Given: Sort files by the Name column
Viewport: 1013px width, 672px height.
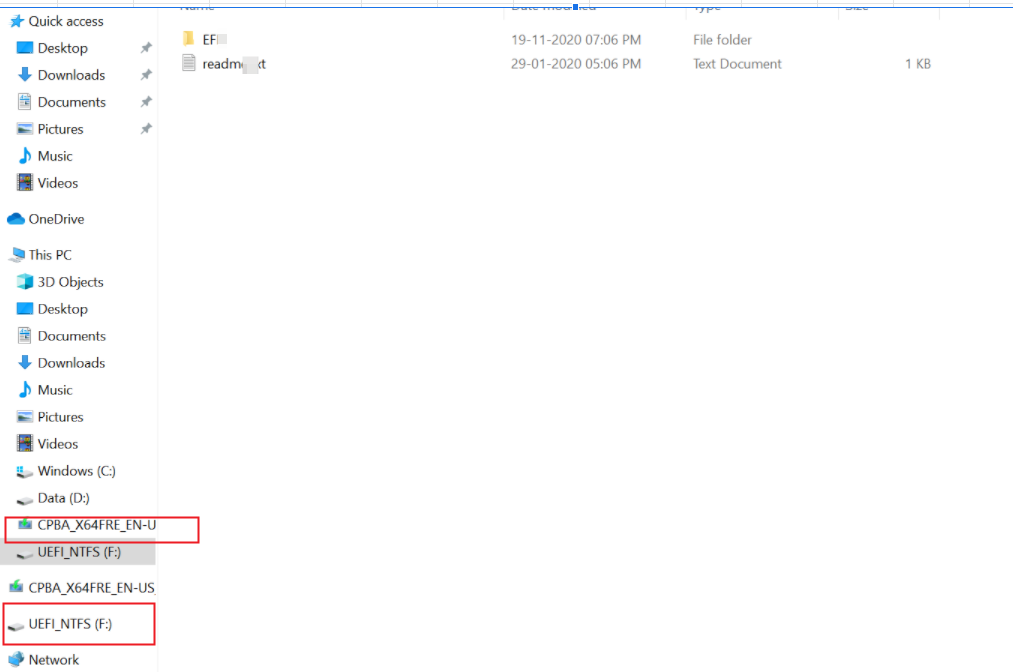Looking at the screenshot, I should (x=197, y=6).
